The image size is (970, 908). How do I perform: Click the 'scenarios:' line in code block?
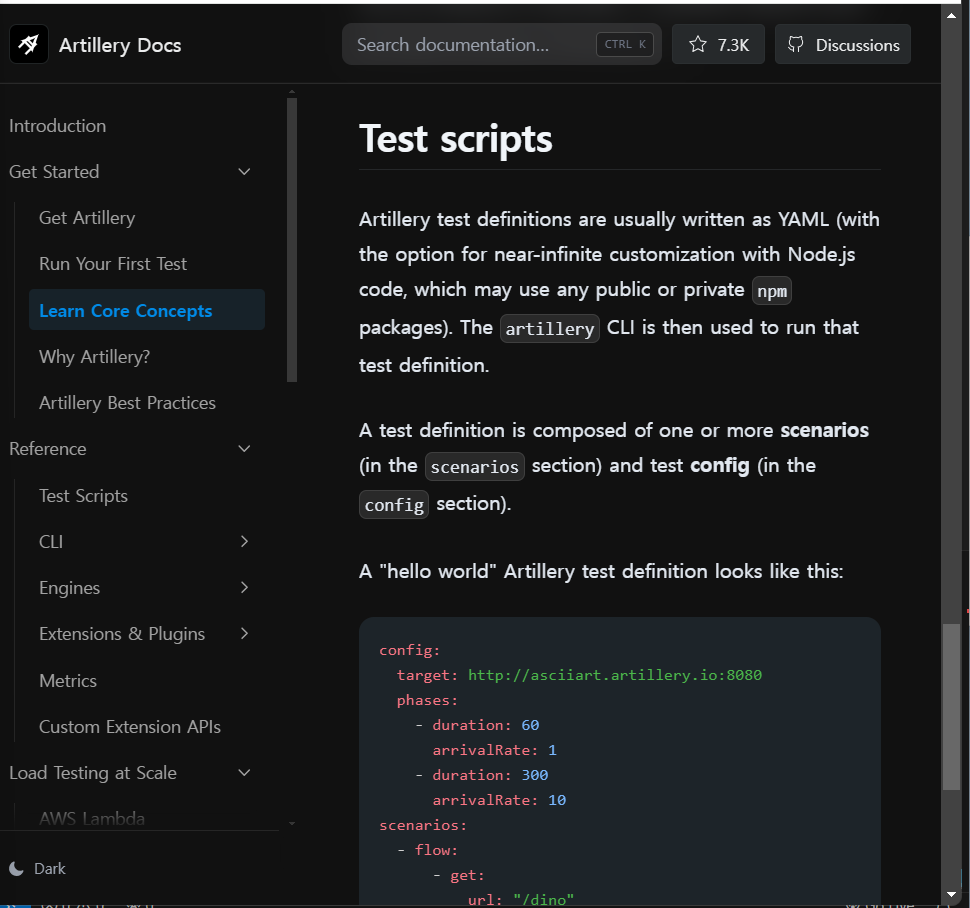[423, 825]
